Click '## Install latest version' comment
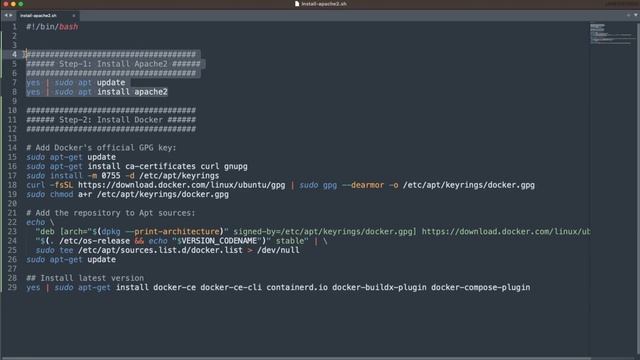The height and width of the screenshot is (360, 640). coord(85,278)
